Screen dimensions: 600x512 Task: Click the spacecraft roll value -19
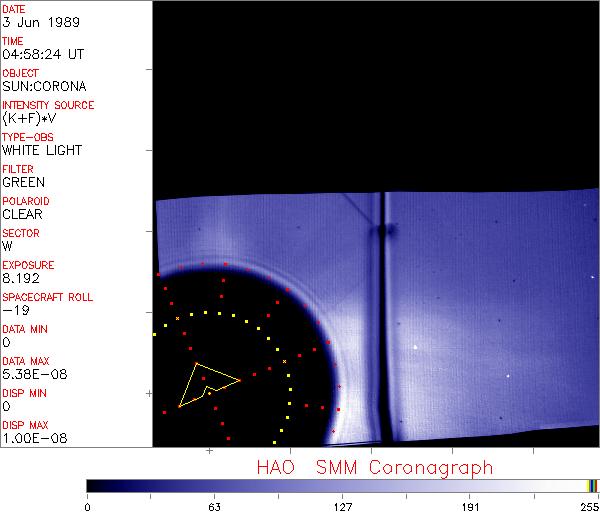pos(14,310)
